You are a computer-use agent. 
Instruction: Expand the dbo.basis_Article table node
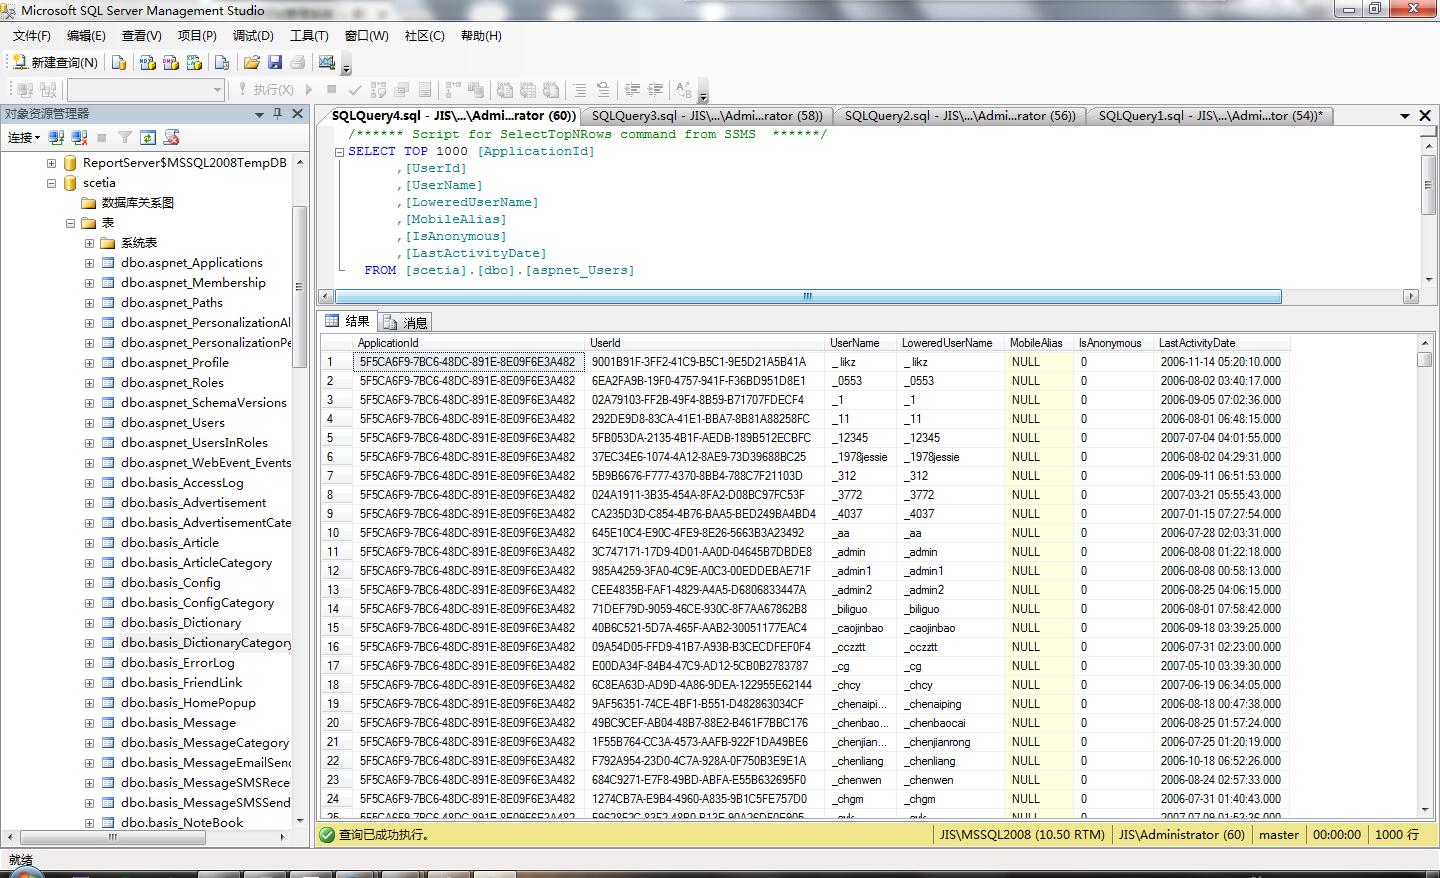[x=90, y=543]
